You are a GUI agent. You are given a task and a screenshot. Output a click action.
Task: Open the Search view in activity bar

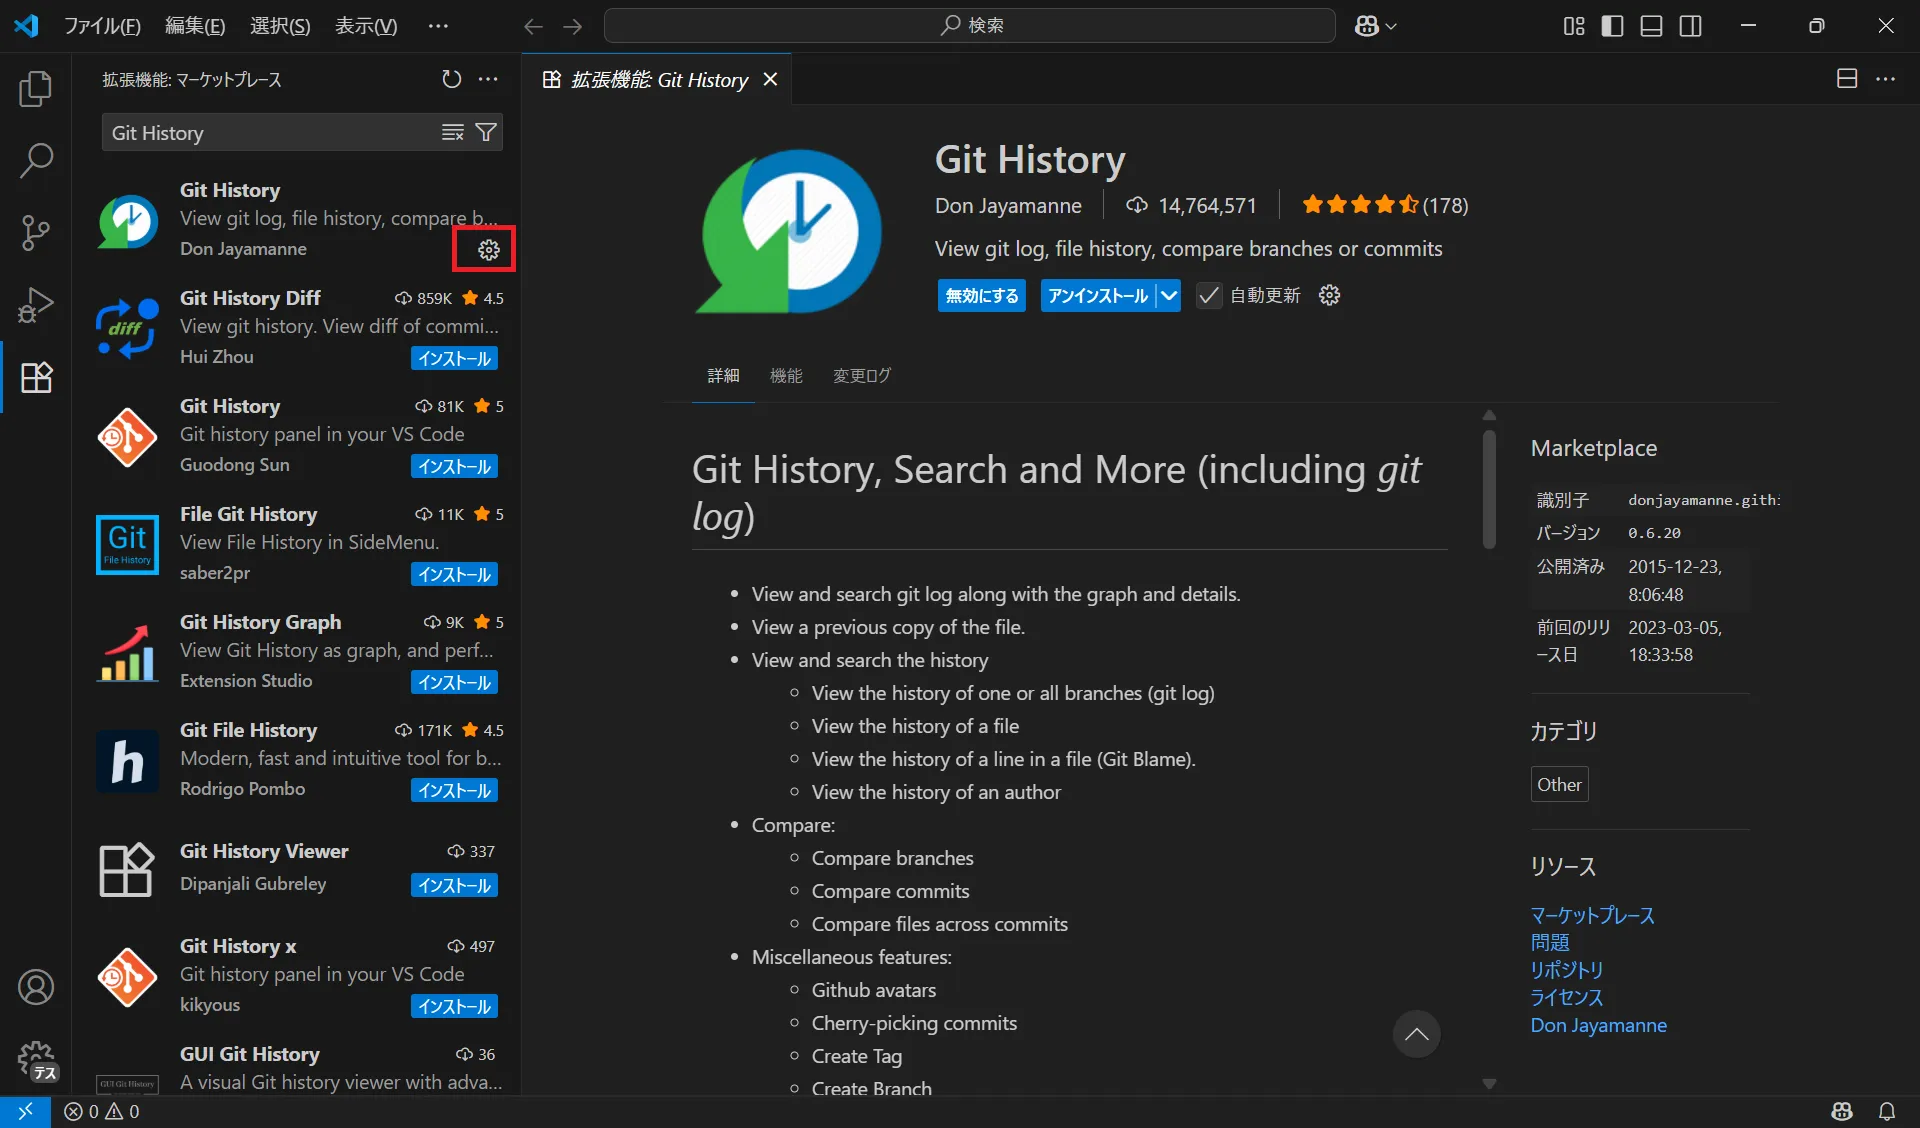coord(36,161)
